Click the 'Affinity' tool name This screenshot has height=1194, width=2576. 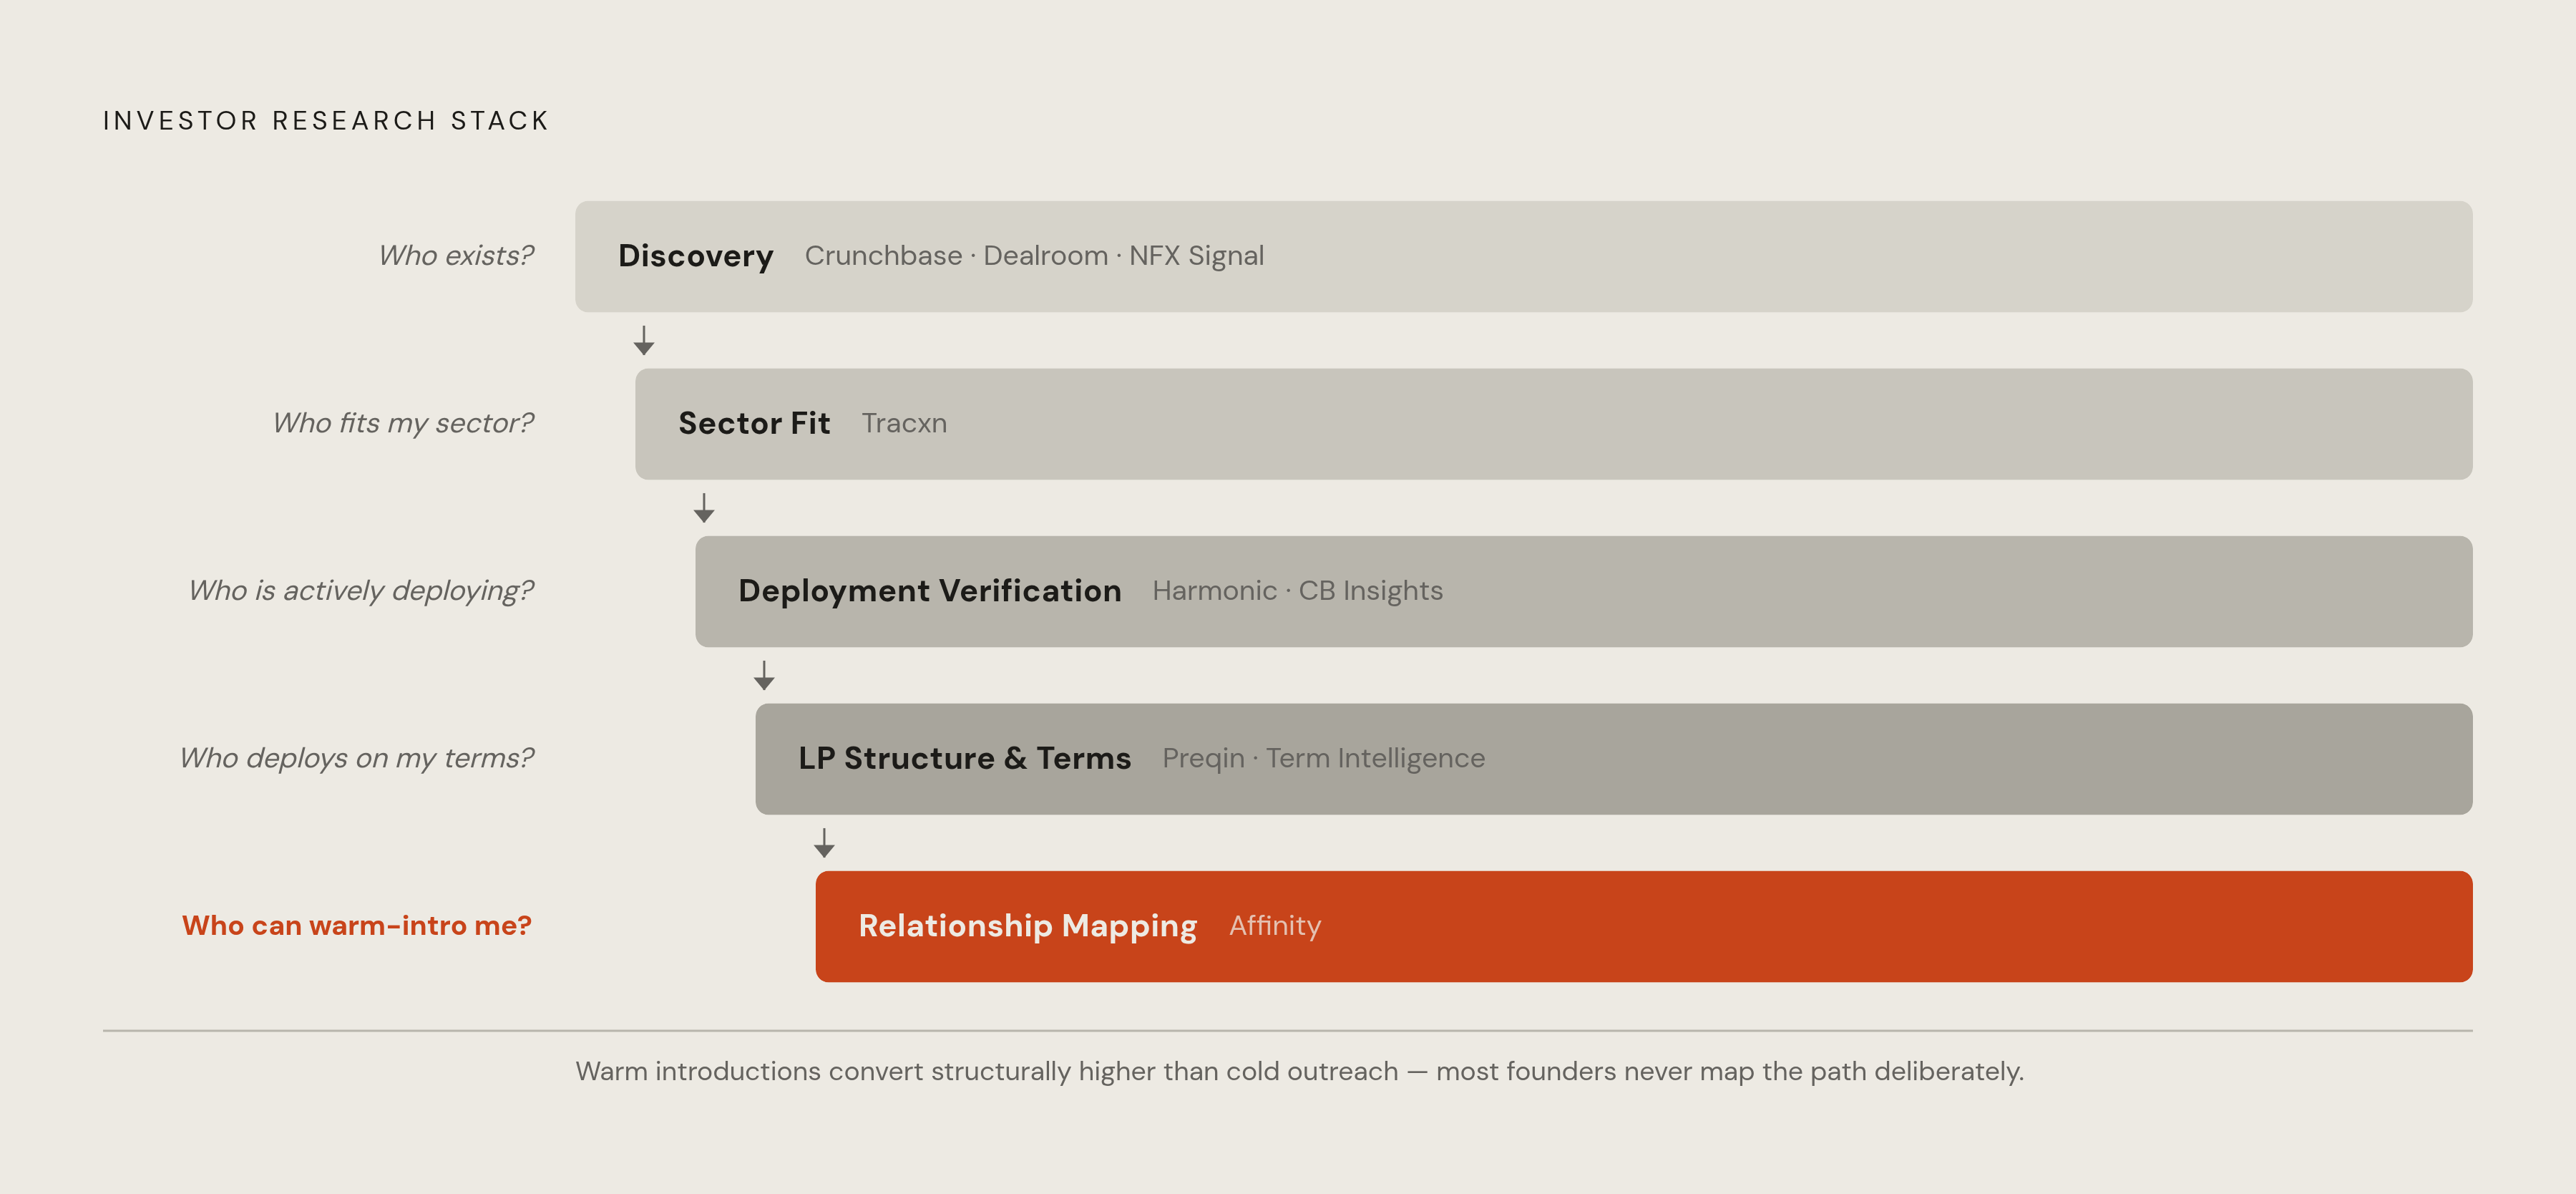tap(1275, 926)
